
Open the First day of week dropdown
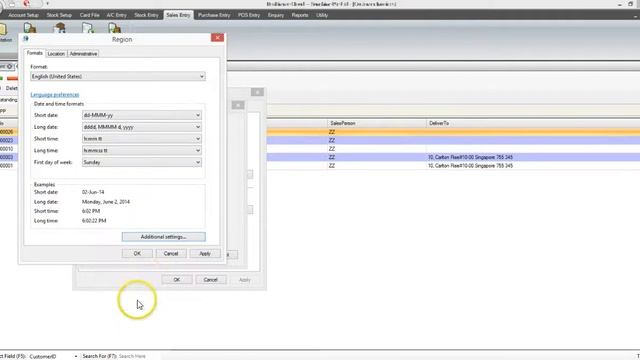pyautogui.click(x=142, y=162)
